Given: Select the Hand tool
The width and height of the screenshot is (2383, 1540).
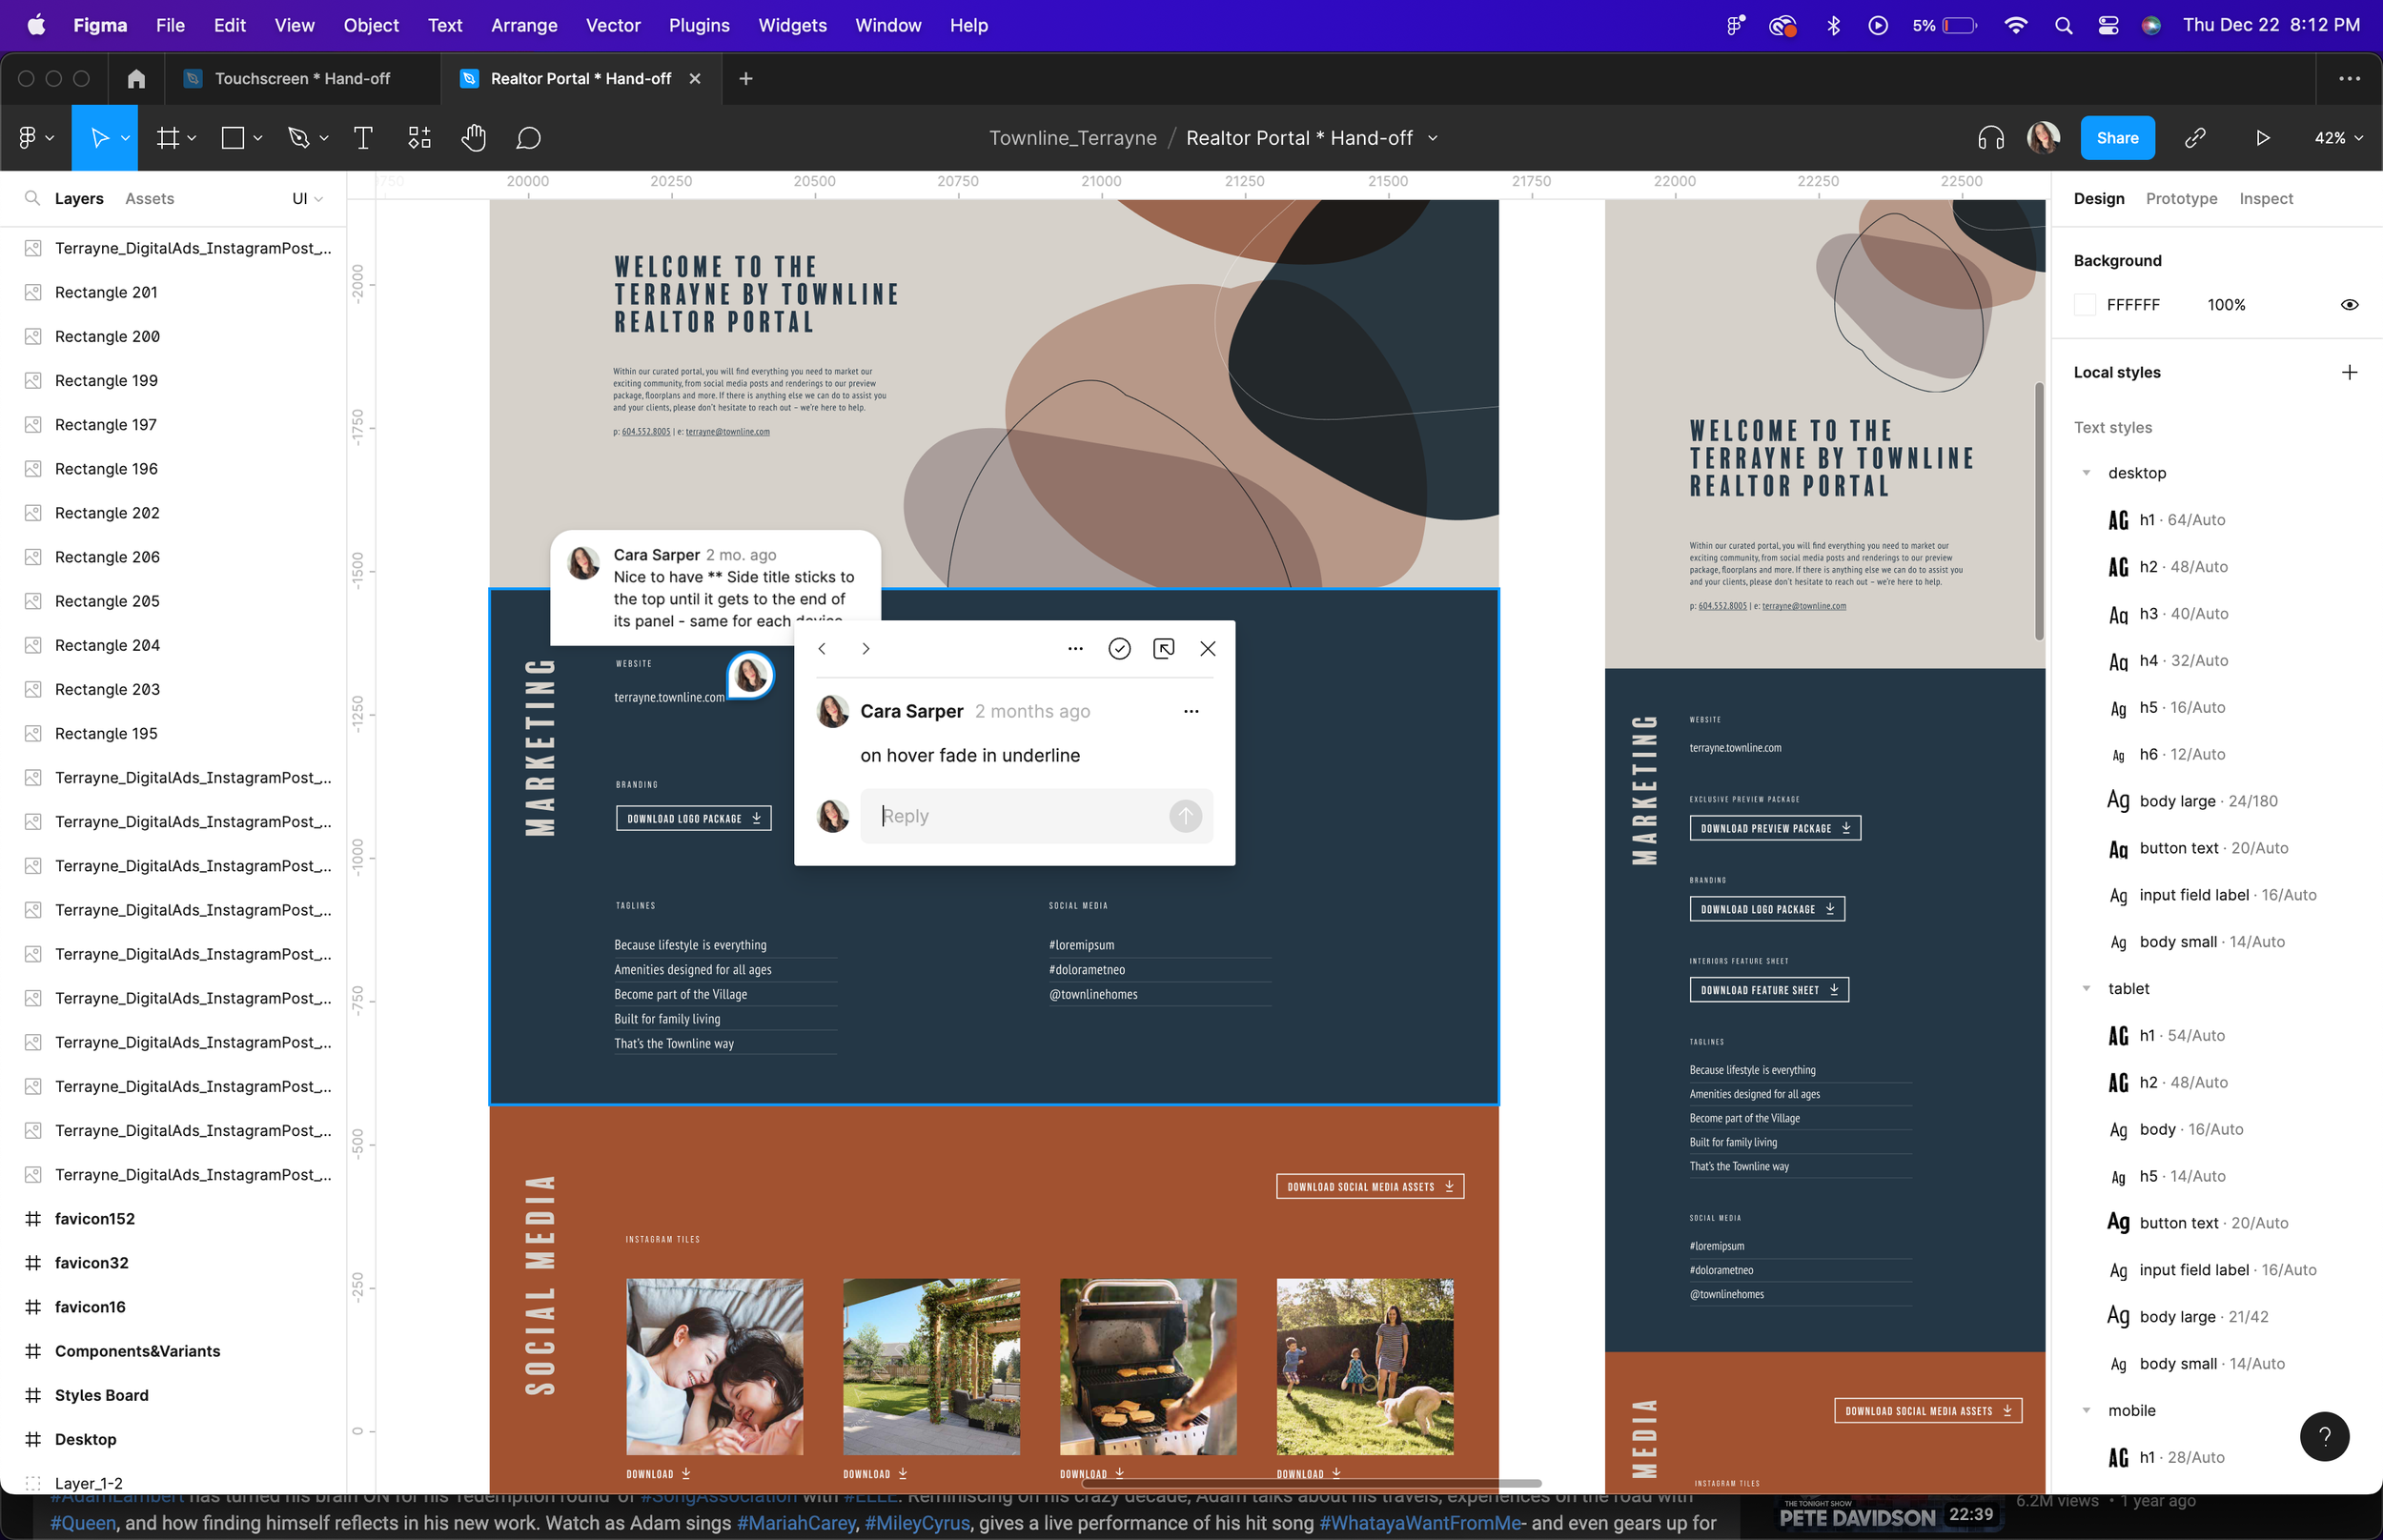Looking at the screenshot, I should (x=473, y=138).
